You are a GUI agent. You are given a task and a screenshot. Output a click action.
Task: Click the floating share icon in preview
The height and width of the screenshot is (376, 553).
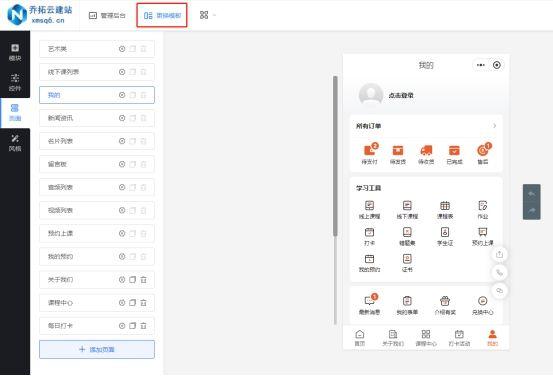click(x=499, y=254)
